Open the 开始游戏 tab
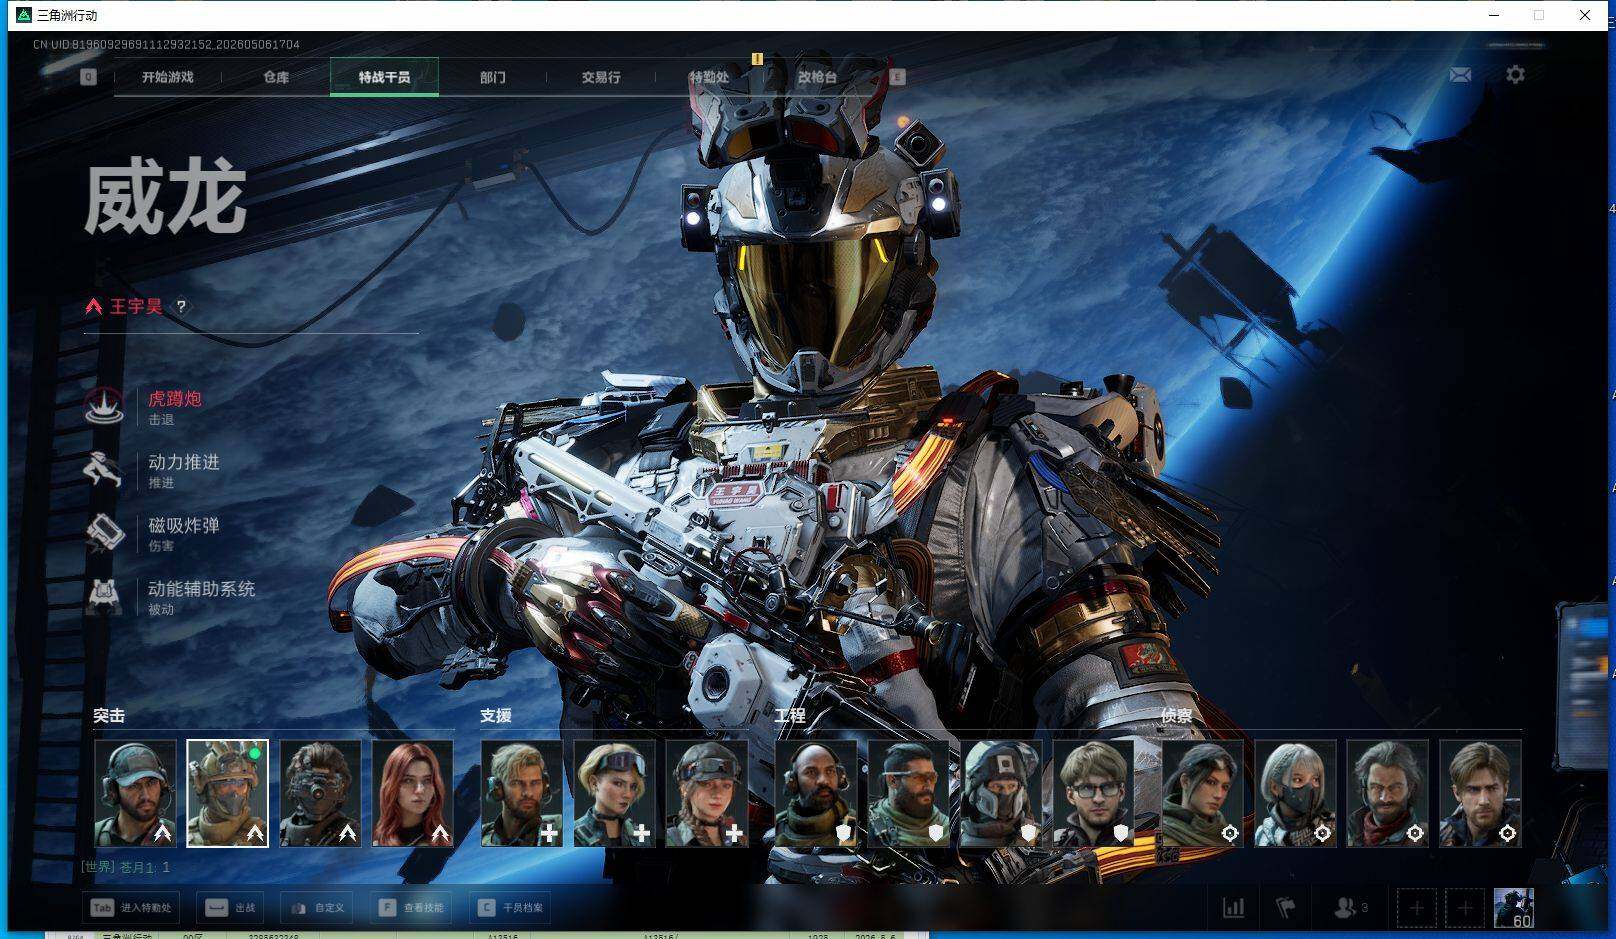The height and width of the screenshot is (939, 1616). click(x=167, y=77)
